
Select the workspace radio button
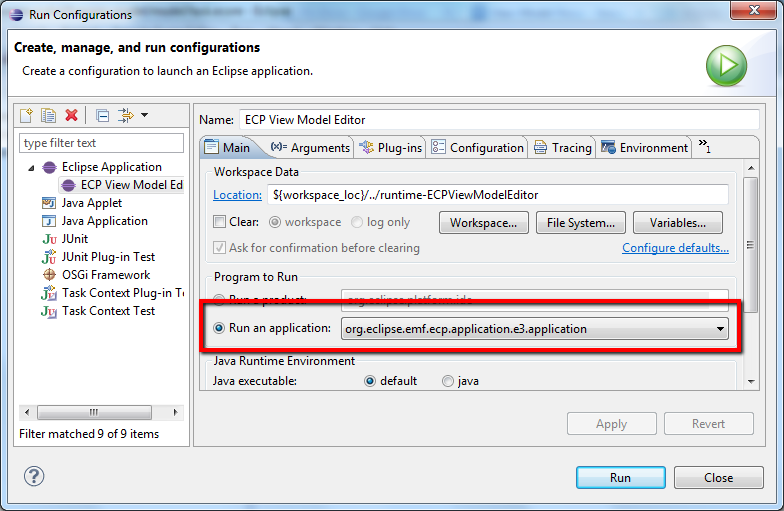[274, 222]
